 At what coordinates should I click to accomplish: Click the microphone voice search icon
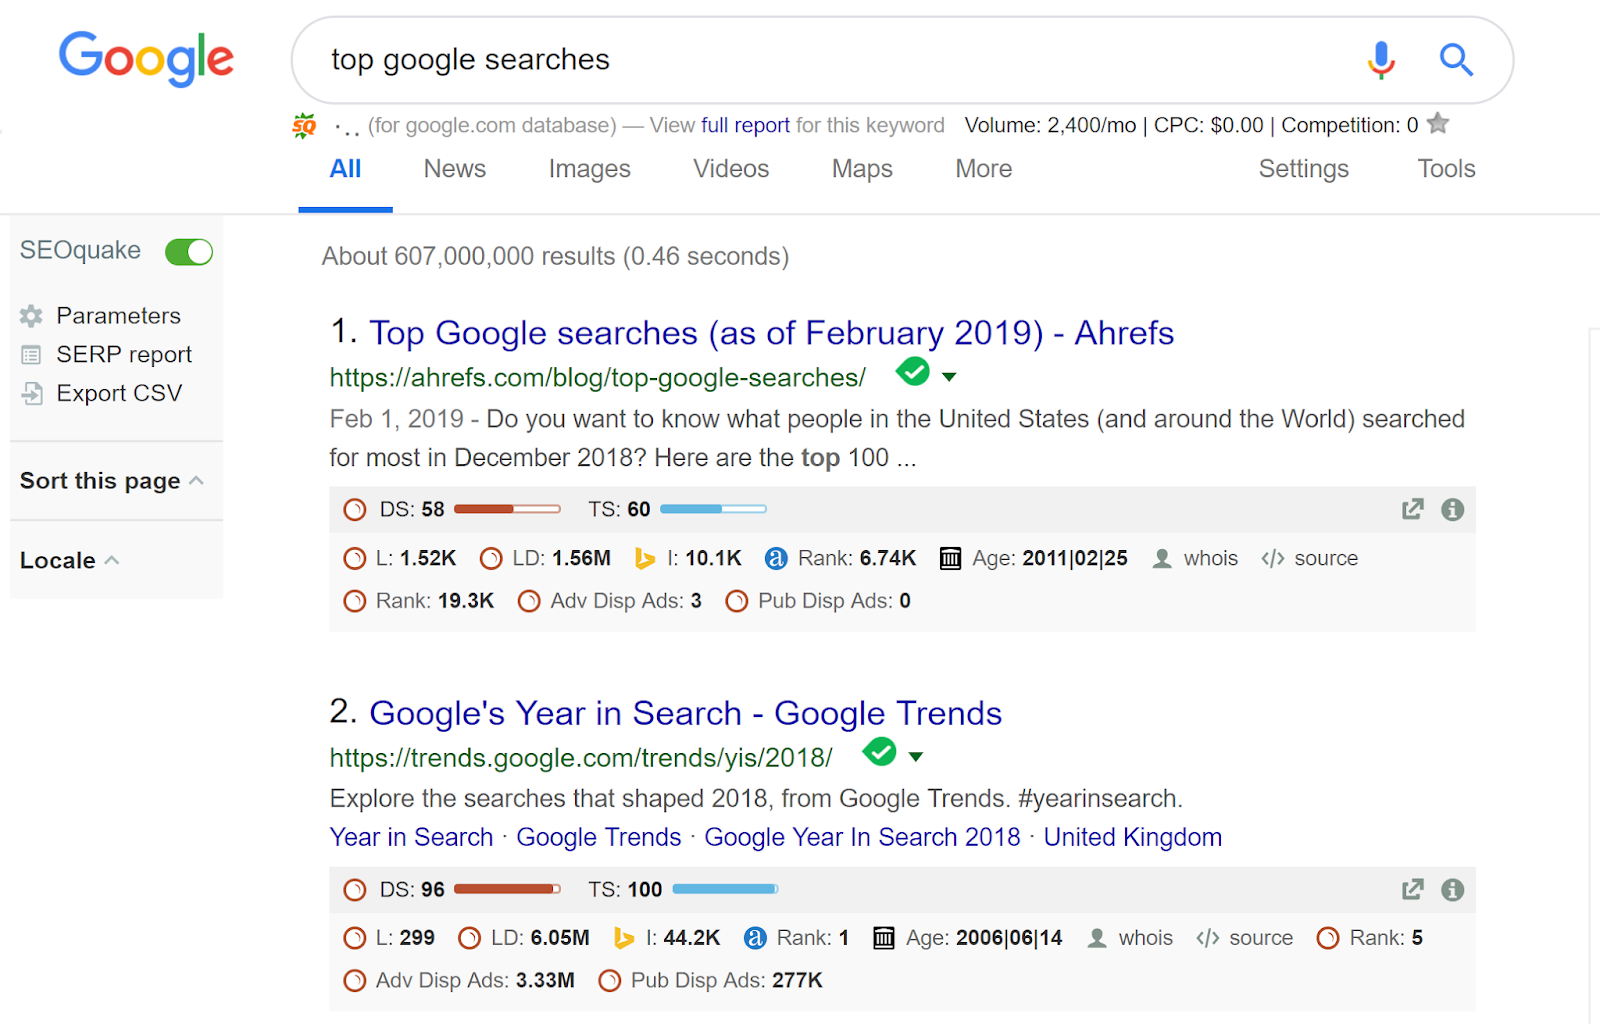[x=1381, y=60]
